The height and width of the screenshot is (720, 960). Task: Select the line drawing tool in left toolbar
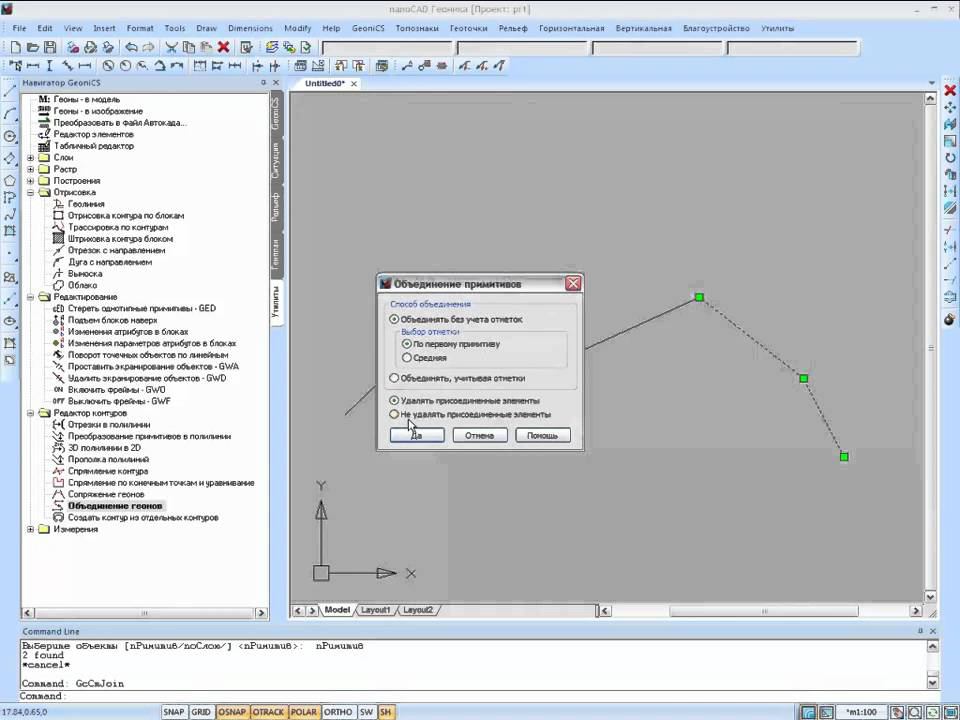10,92
